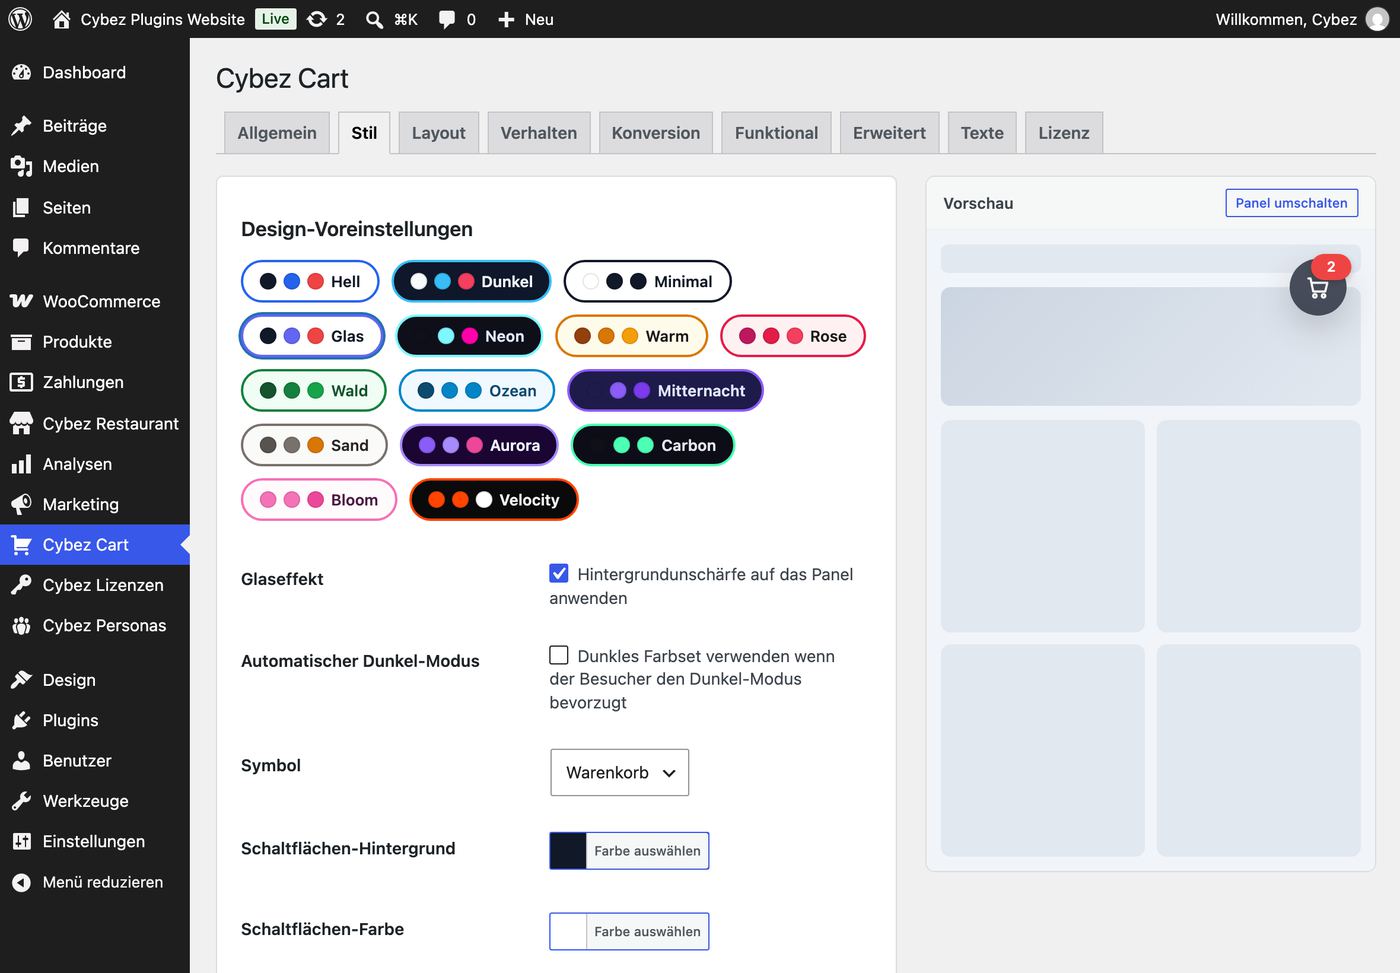
Task: Open the Schaltflächen-Farbe white color swatch
Action: point(568,931)
